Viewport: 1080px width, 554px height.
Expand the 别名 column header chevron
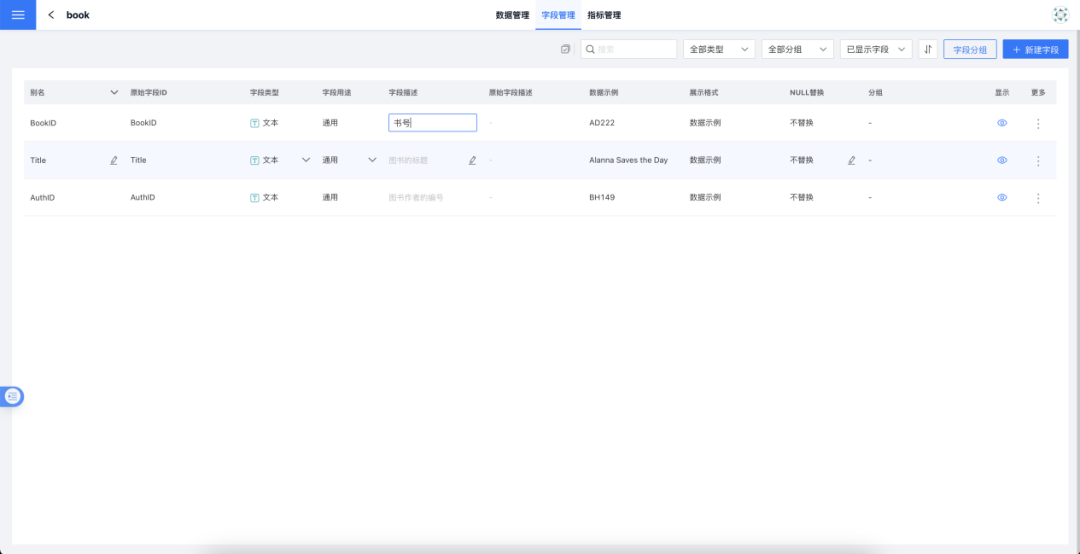tap(114, 92)
